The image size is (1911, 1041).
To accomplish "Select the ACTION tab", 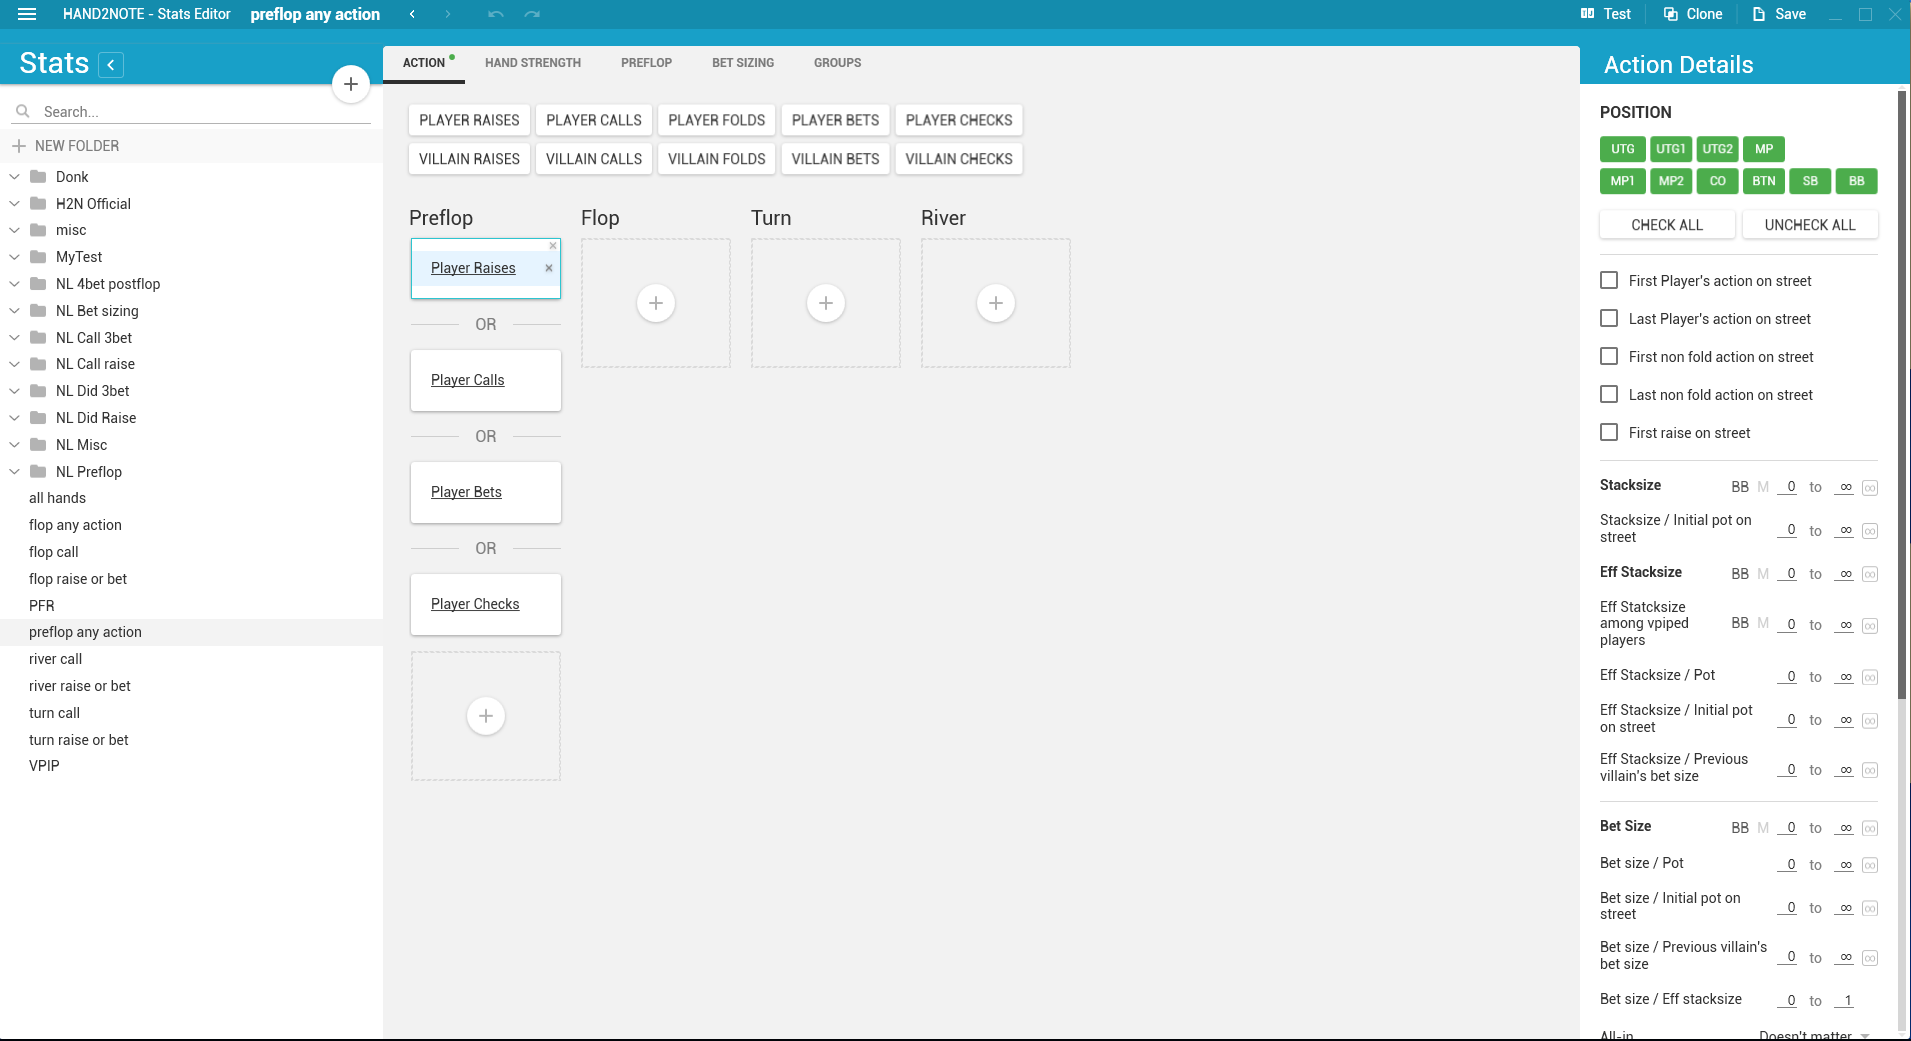I will pos(424,63).
